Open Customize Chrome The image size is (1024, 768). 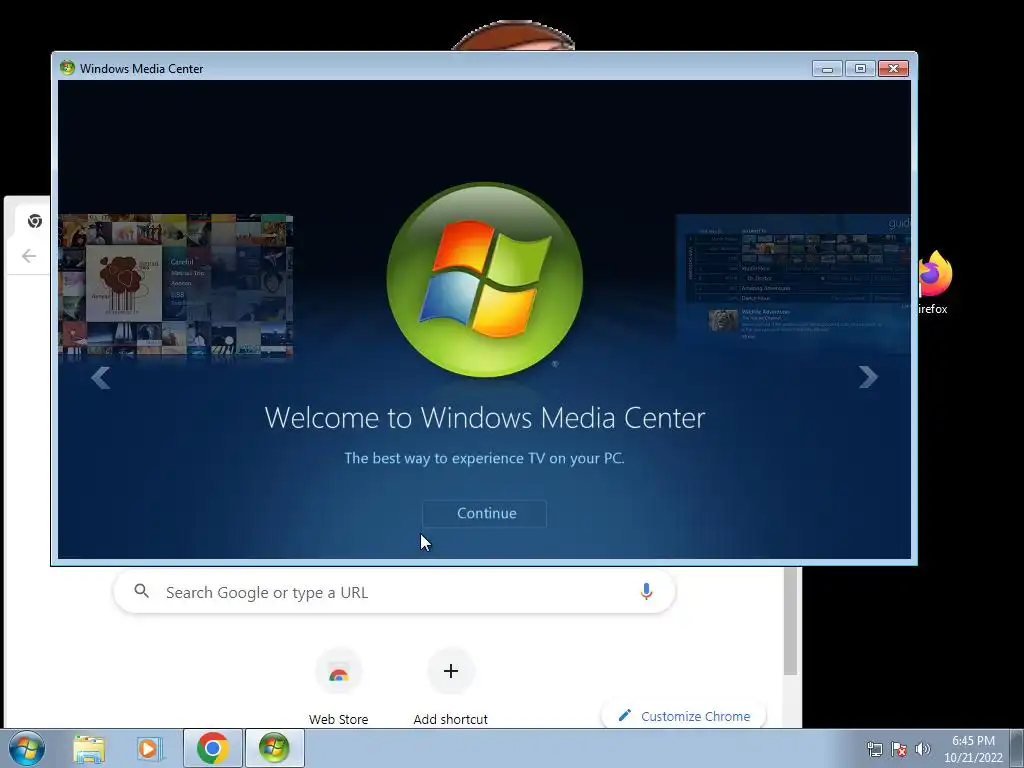coord(684,716)
